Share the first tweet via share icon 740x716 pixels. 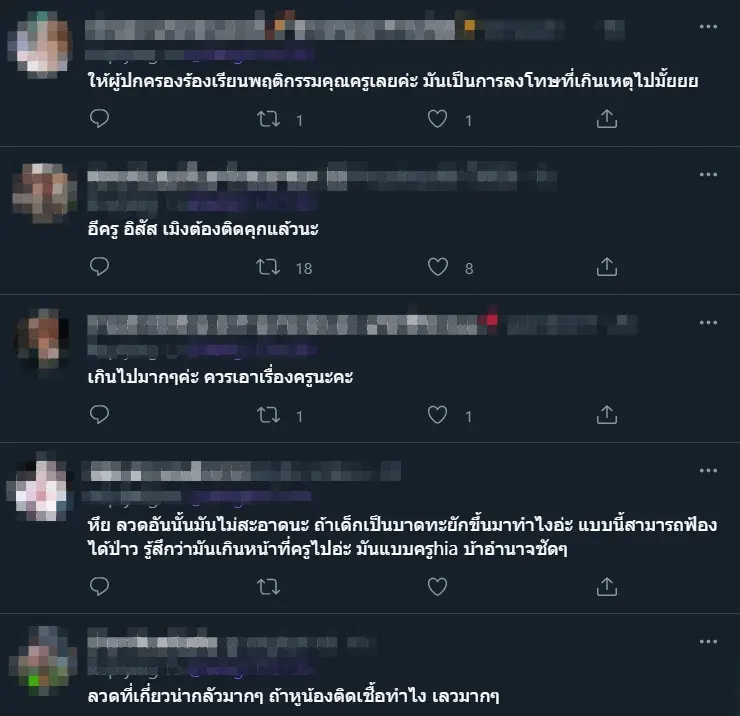pos(606,119)
